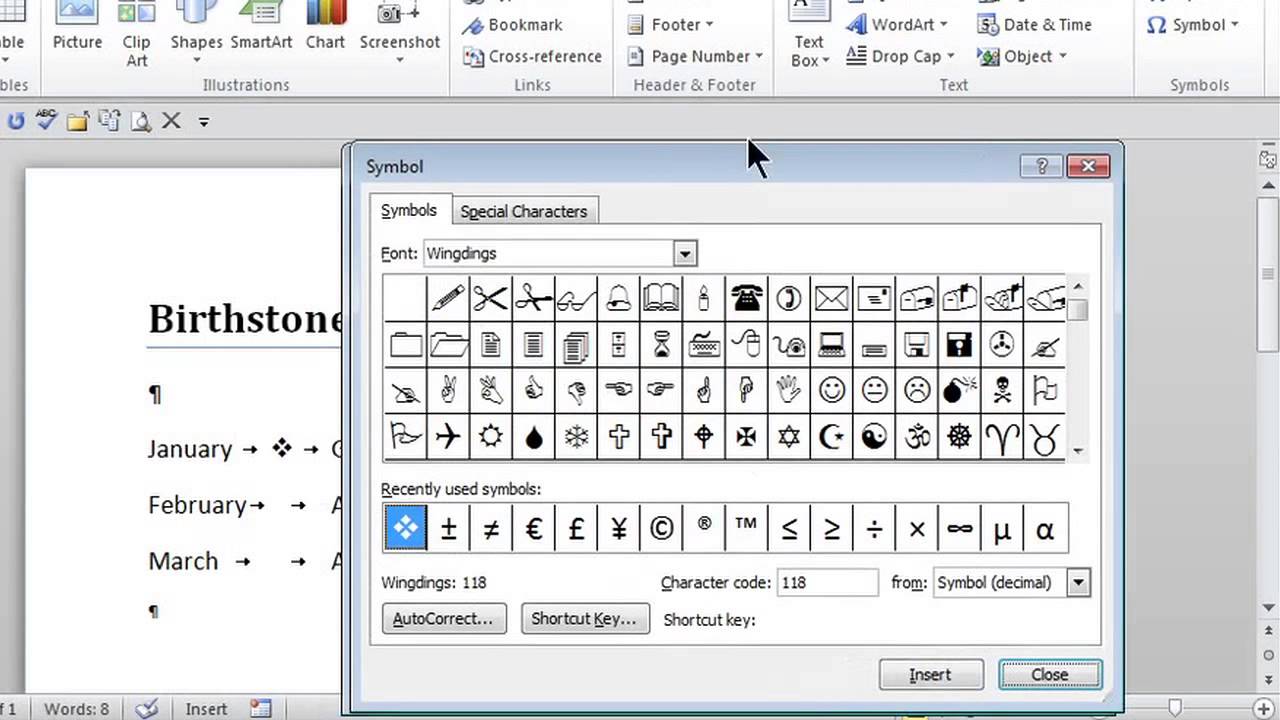This screenshot has width=1280, height=720.
Task: Choose the smiley face symbol
Action: tap(831, 390)
